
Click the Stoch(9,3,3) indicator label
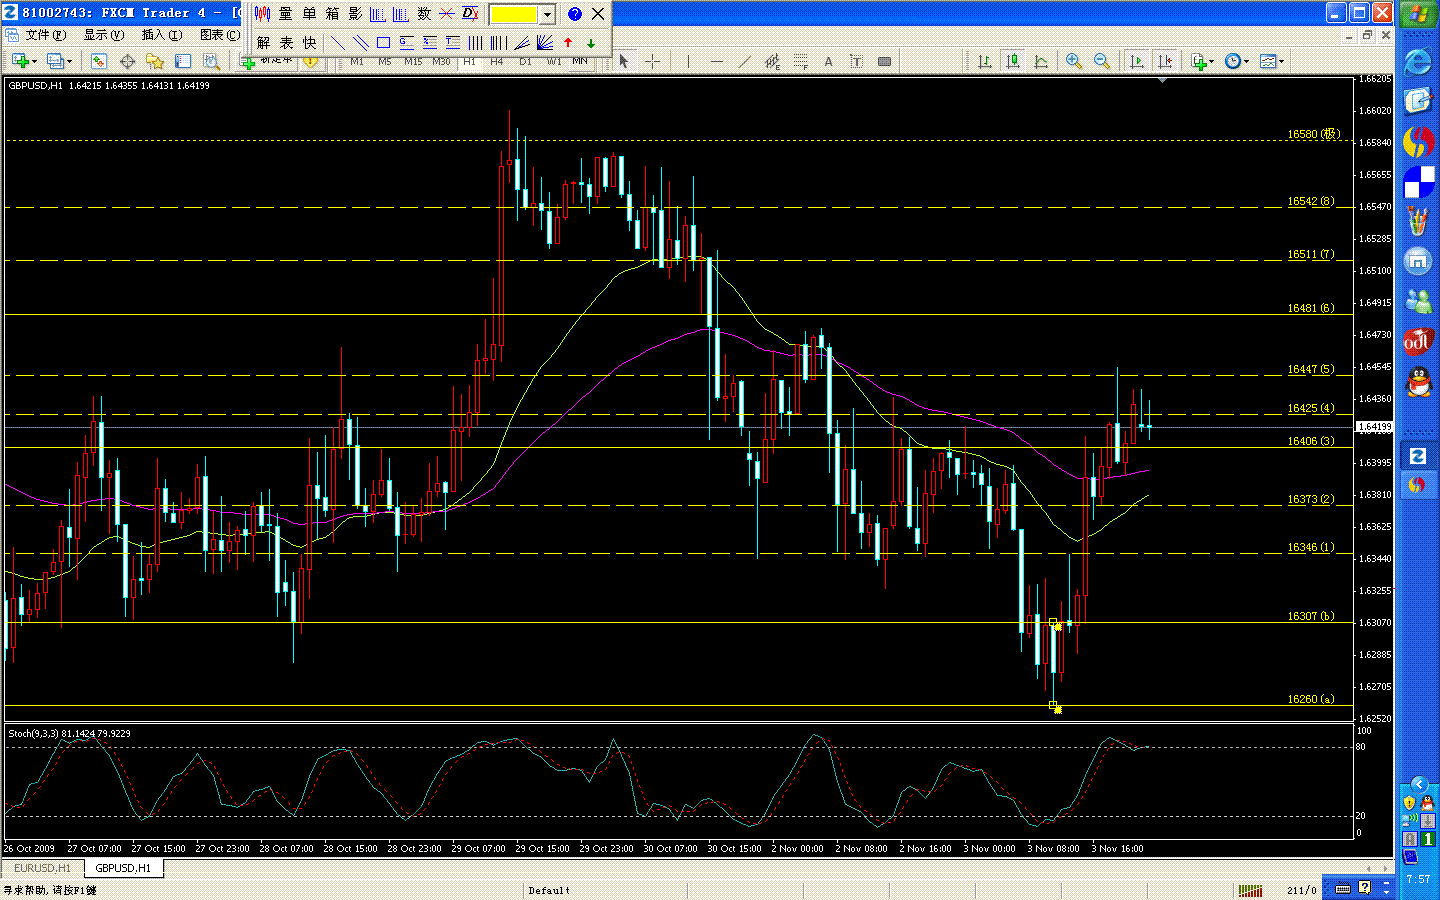pos(69,733)
